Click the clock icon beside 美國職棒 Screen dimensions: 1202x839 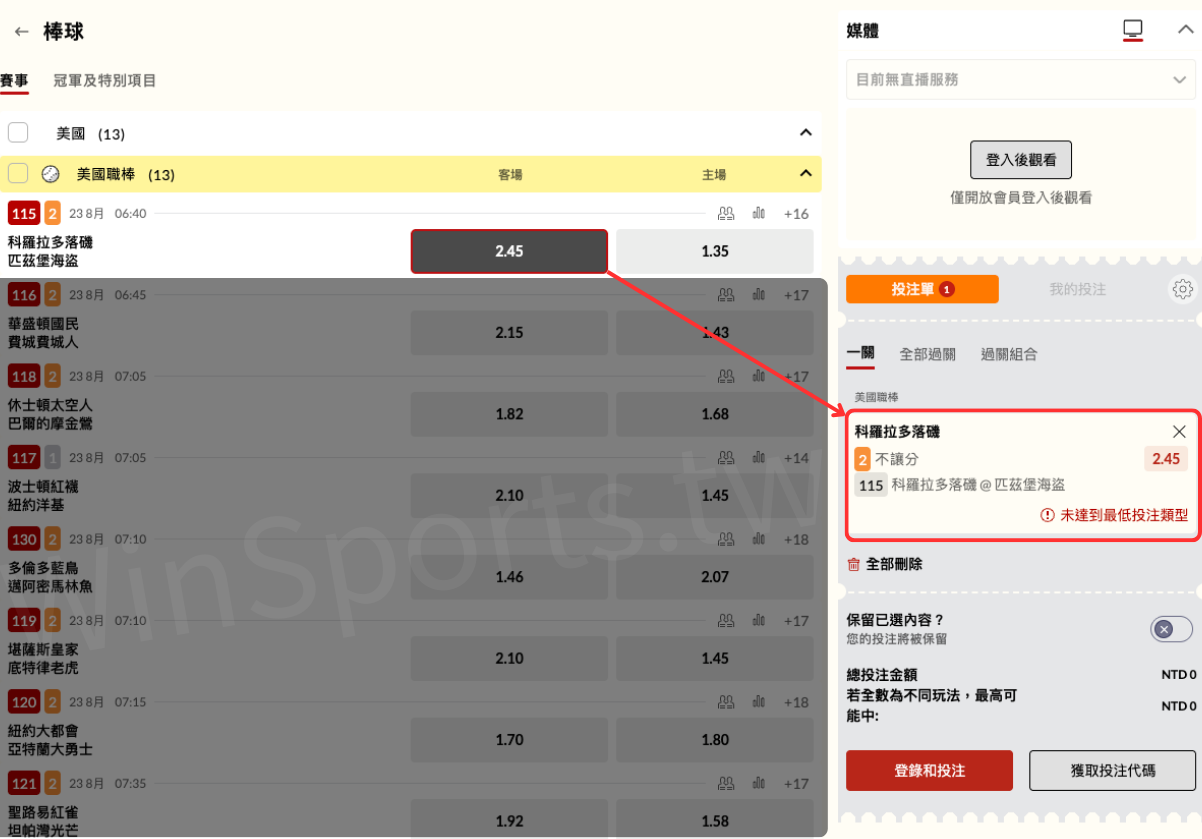tap(51, 173)
